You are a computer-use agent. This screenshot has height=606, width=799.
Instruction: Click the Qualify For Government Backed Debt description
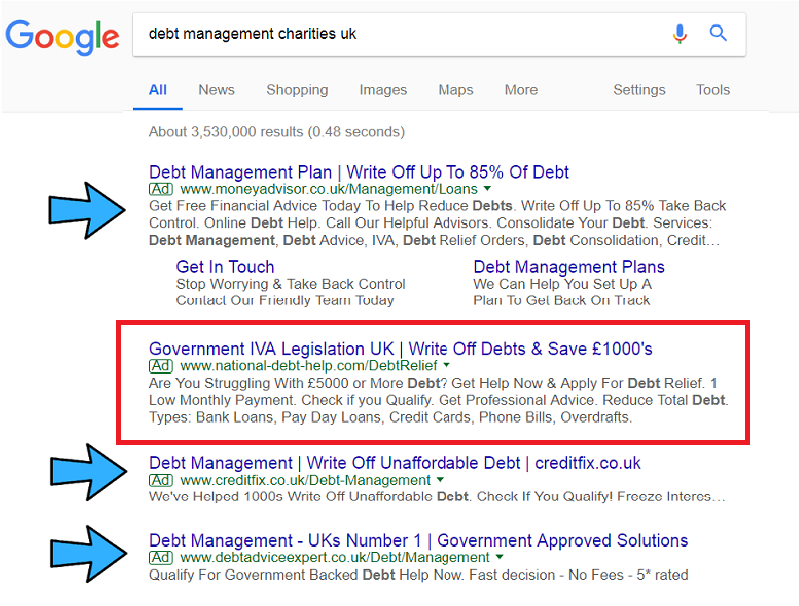click(x=418, y=575)
